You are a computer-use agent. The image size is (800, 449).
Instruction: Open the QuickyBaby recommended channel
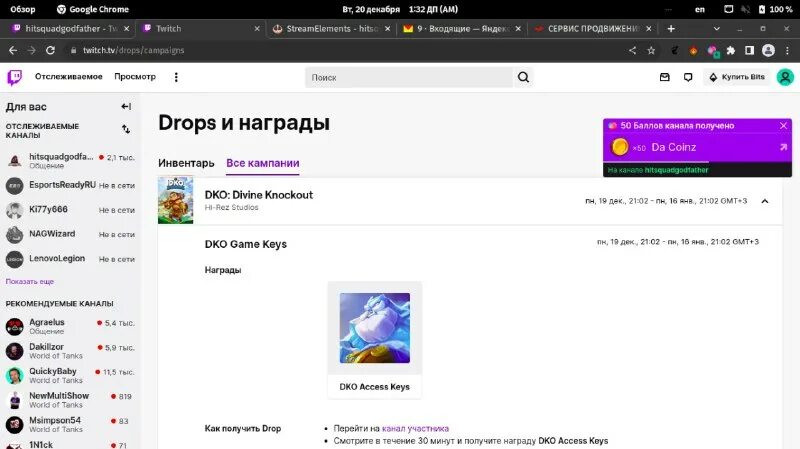coord(70,375)
